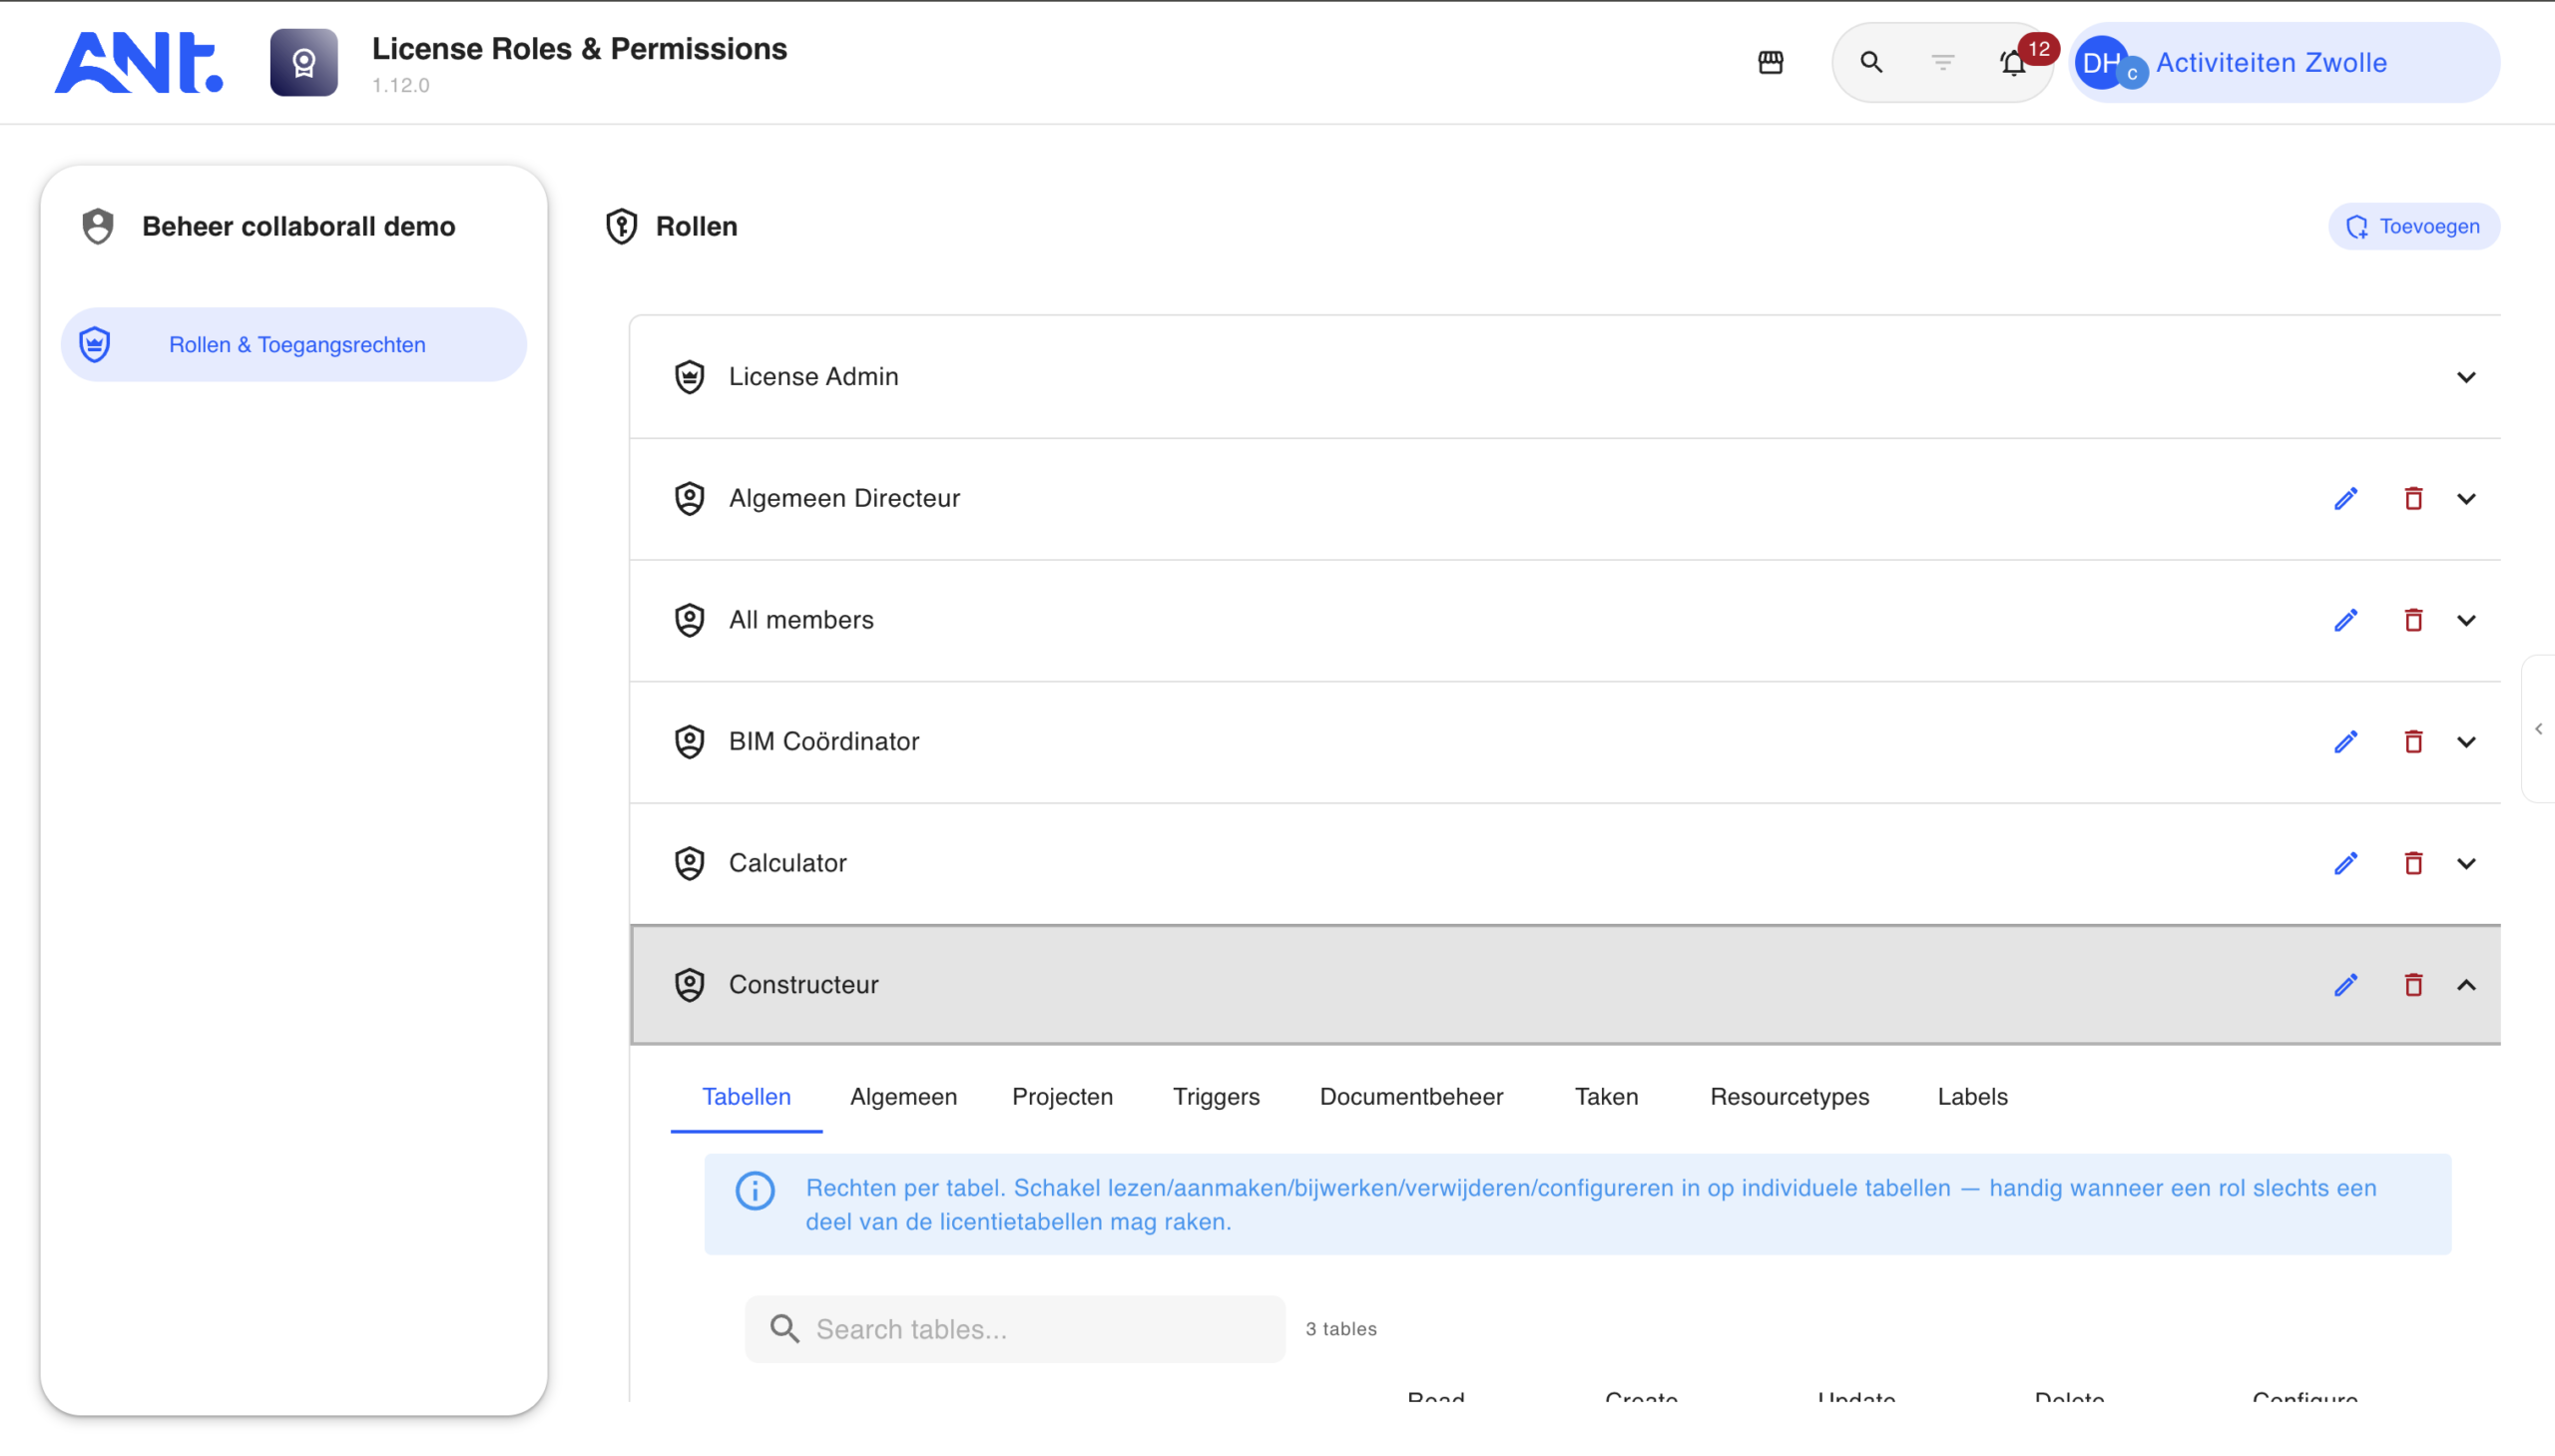Open the marketplace store icon

point(1770,63)
